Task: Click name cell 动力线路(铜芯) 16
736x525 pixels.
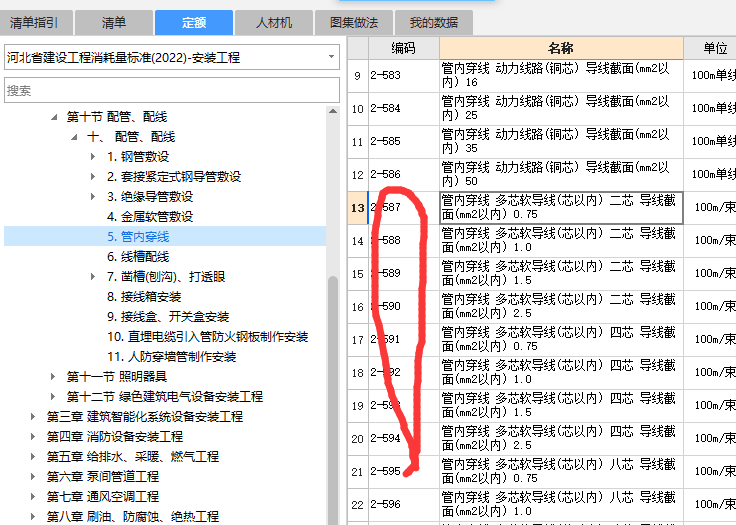Action: pos(561,76)
